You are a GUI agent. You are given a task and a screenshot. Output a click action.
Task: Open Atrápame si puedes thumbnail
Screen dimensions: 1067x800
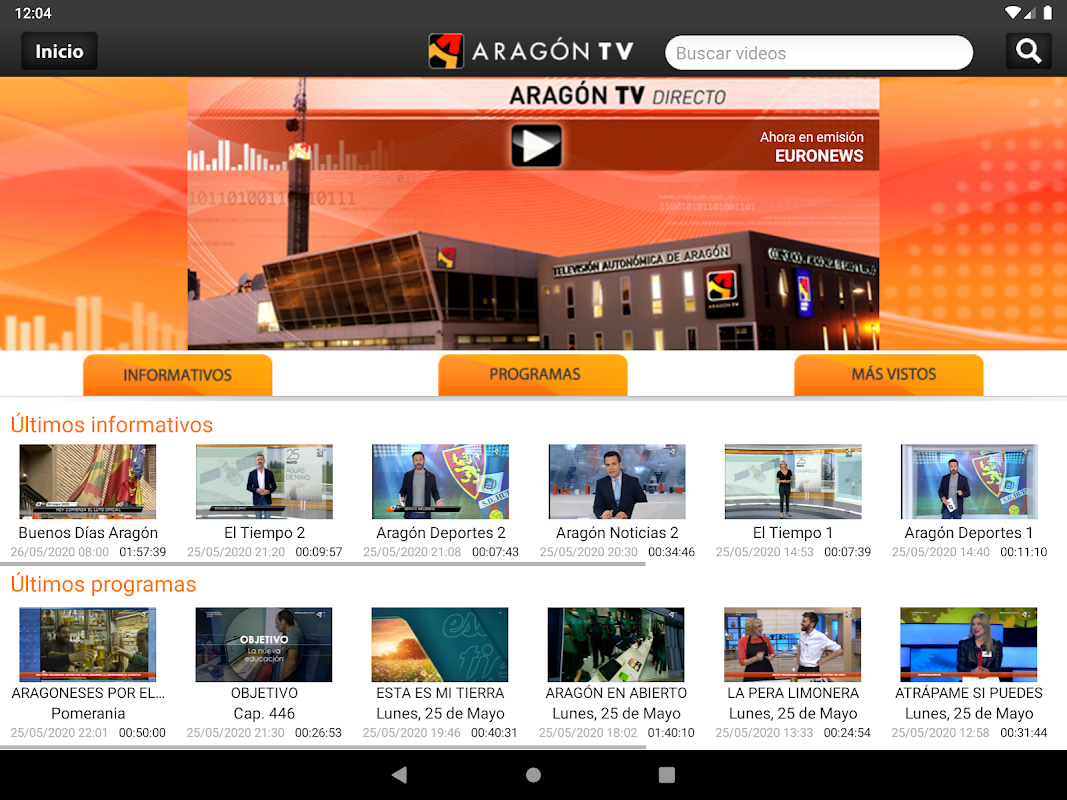pos(969,644)
